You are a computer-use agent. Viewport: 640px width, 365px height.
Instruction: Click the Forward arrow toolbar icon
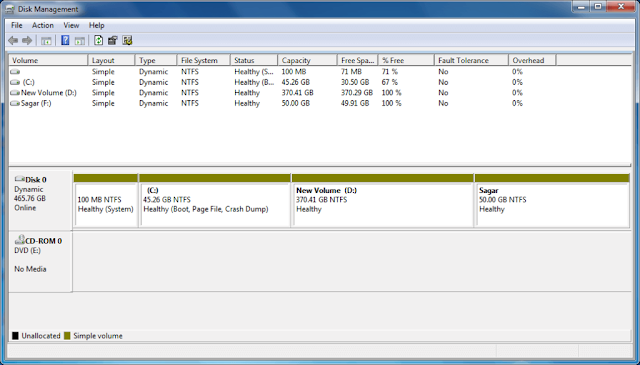pyautogui.click(x=27, y=40)
